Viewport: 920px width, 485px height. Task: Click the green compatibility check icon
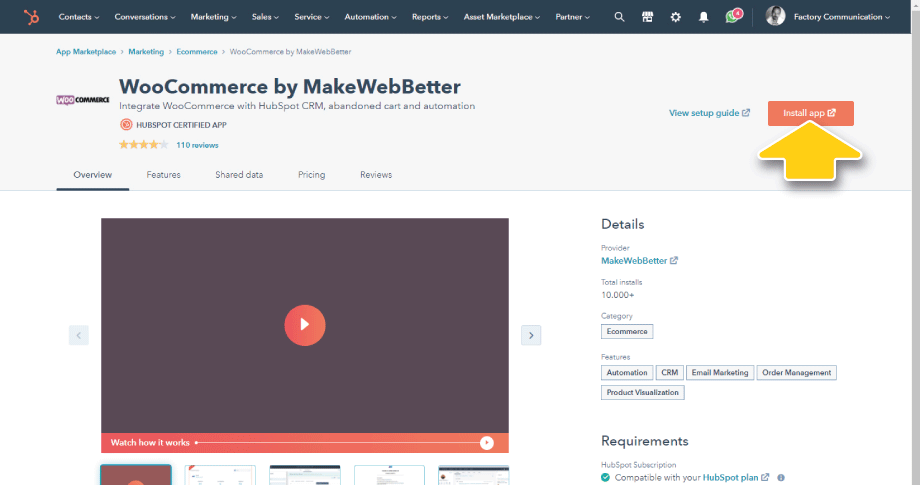[606, 477]
